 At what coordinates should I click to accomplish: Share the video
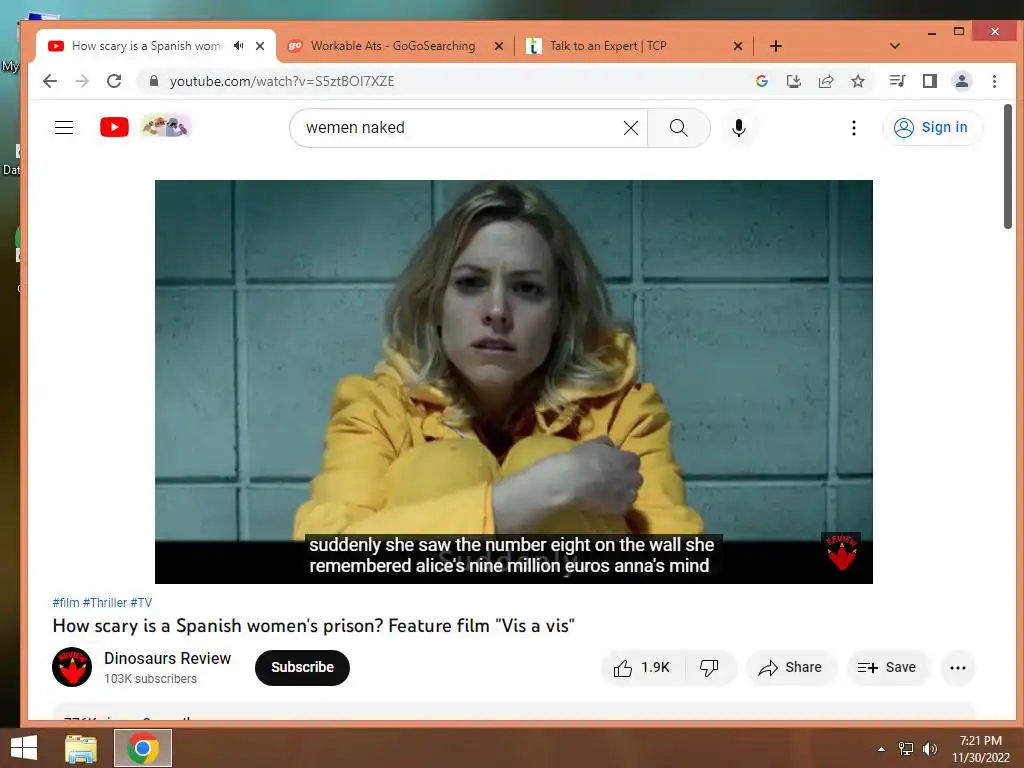pyautogui.click(x=791, y=667)
